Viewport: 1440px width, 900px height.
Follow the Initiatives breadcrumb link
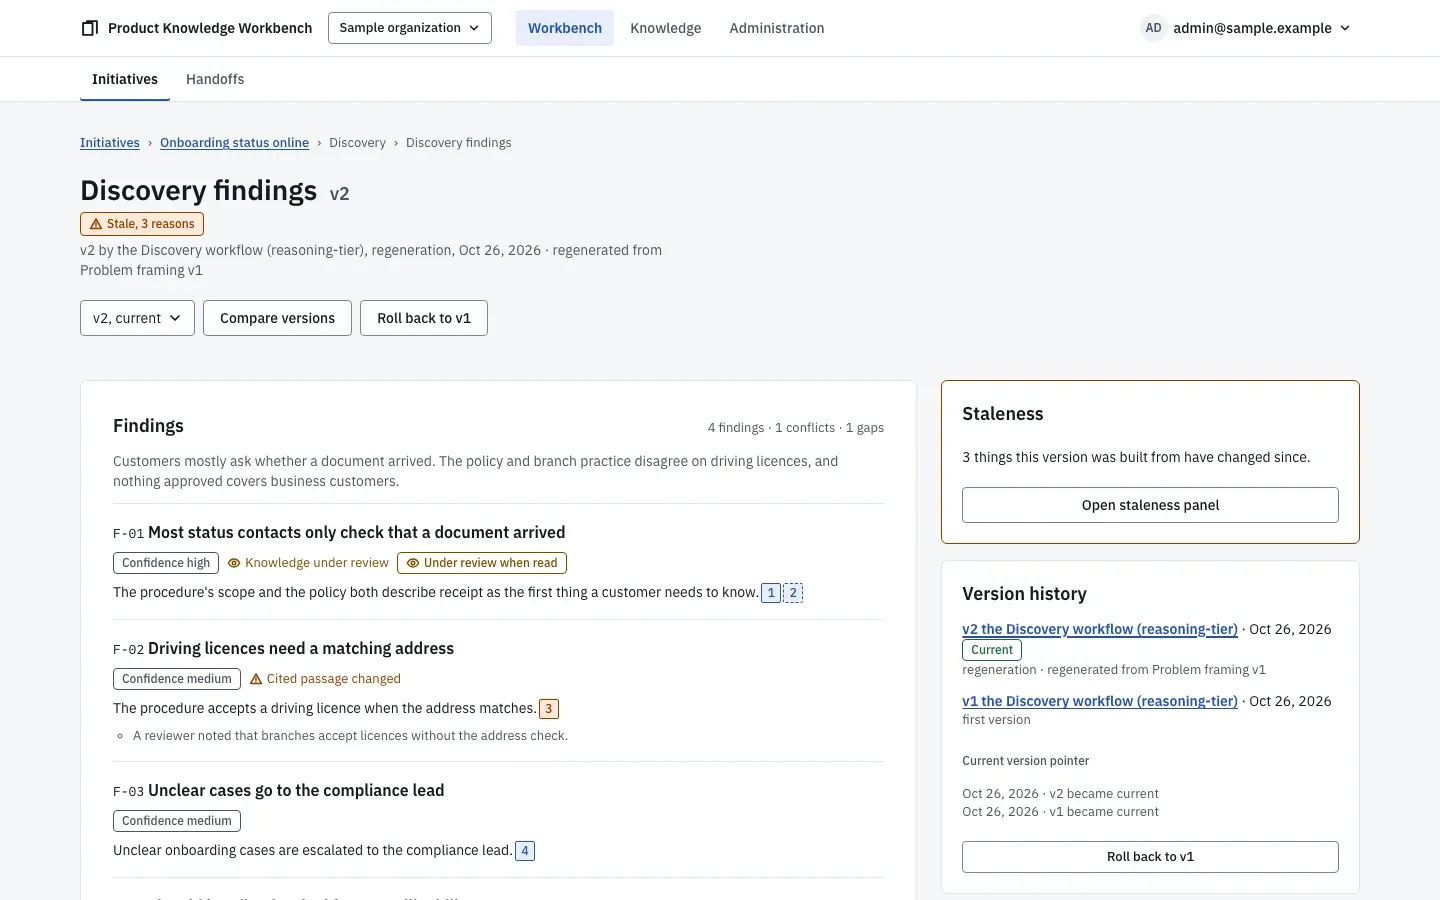point(110,143)
